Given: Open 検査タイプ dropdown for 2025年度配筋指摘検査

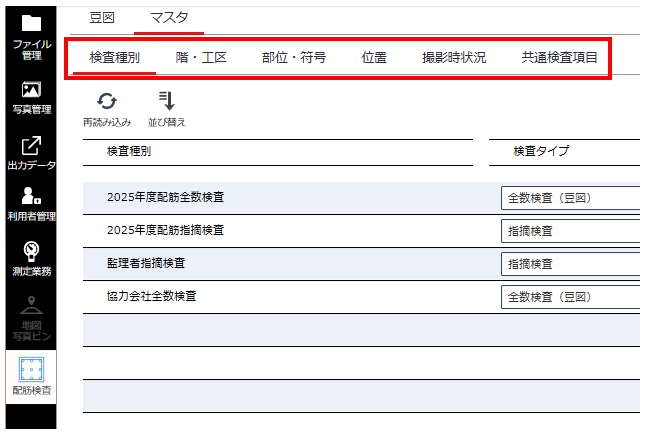Looking at the screenshot, I should coord(571,231).
